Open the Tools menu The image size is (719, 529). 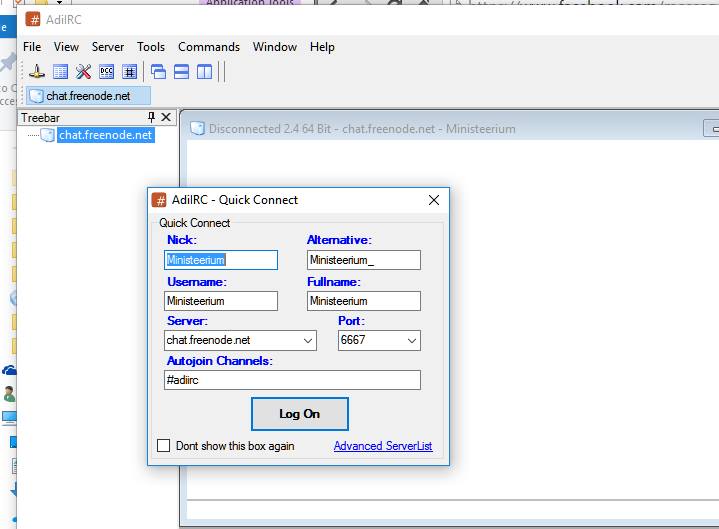click(x=151, y=47)
